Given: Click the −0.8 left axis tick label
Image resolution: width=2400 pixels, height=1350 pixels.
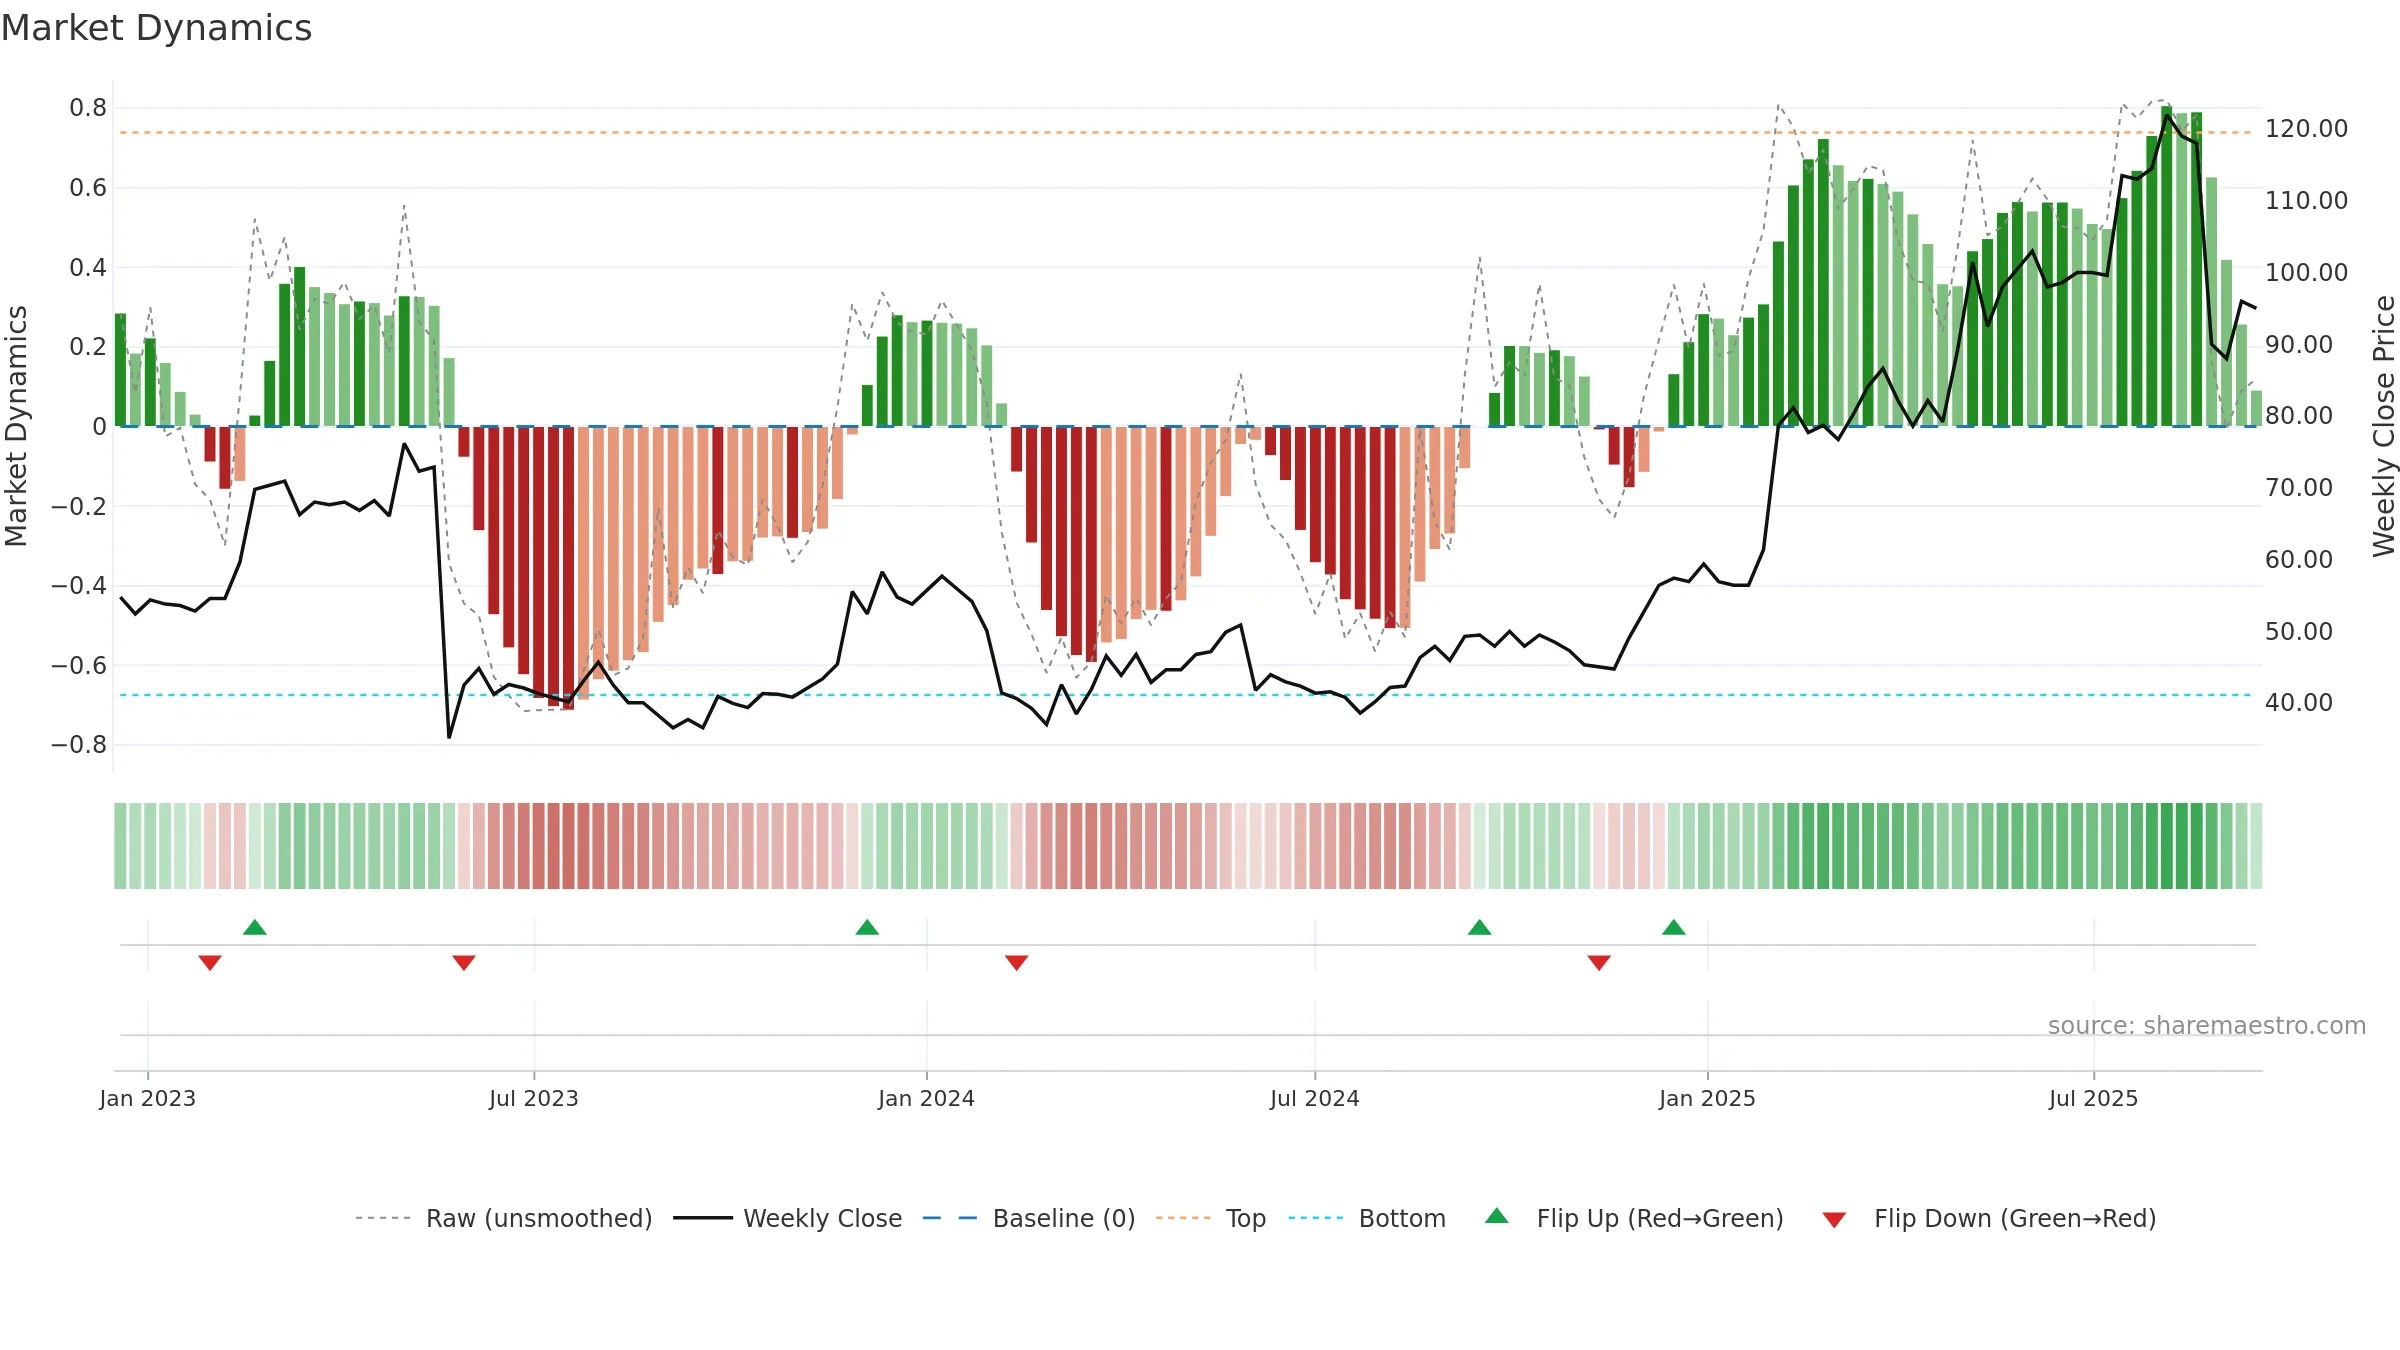Looking at the screenshot, I should [79, 745].
